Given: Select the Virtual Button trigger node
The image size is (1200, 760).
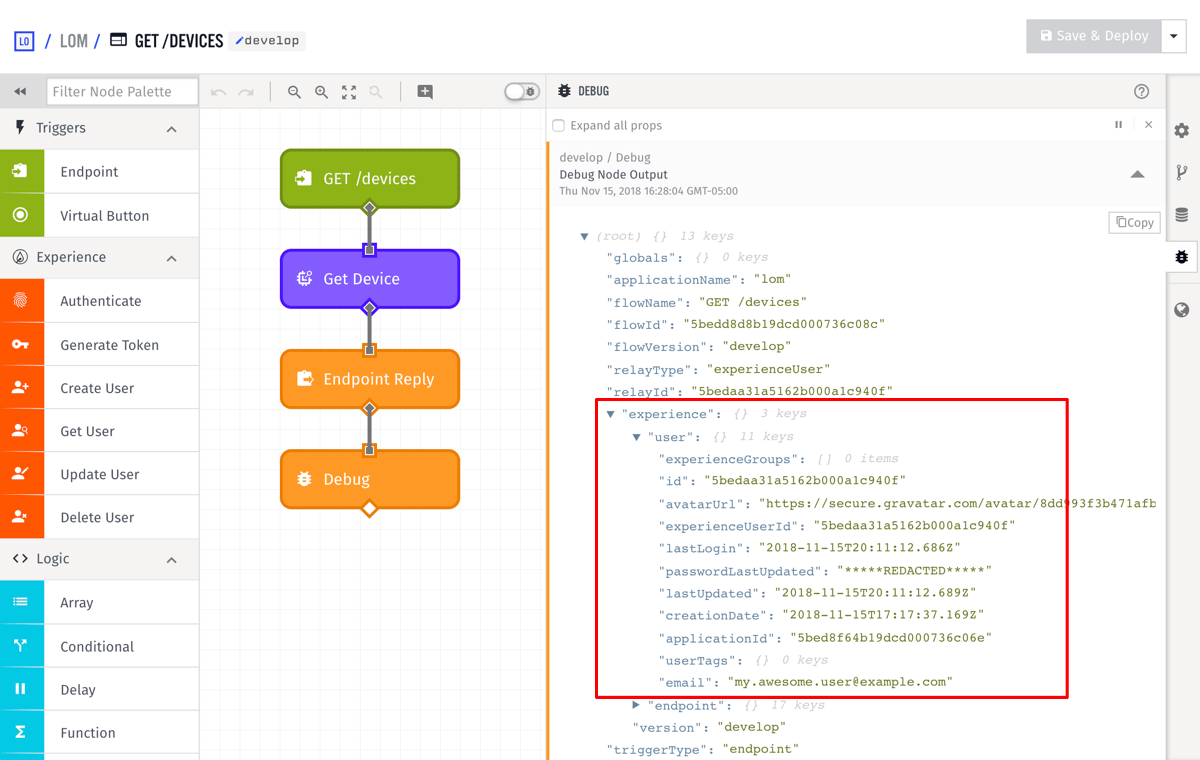Looking at the screenshot, I should pyautogui.click(x=99, y=215).
